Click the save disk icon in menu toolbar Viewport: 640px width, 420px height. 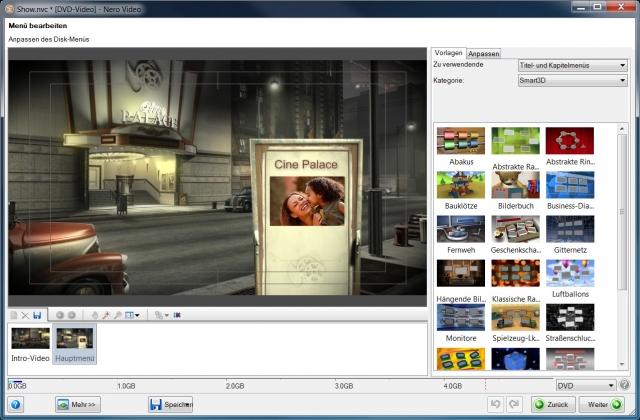[x=37, y=315]
